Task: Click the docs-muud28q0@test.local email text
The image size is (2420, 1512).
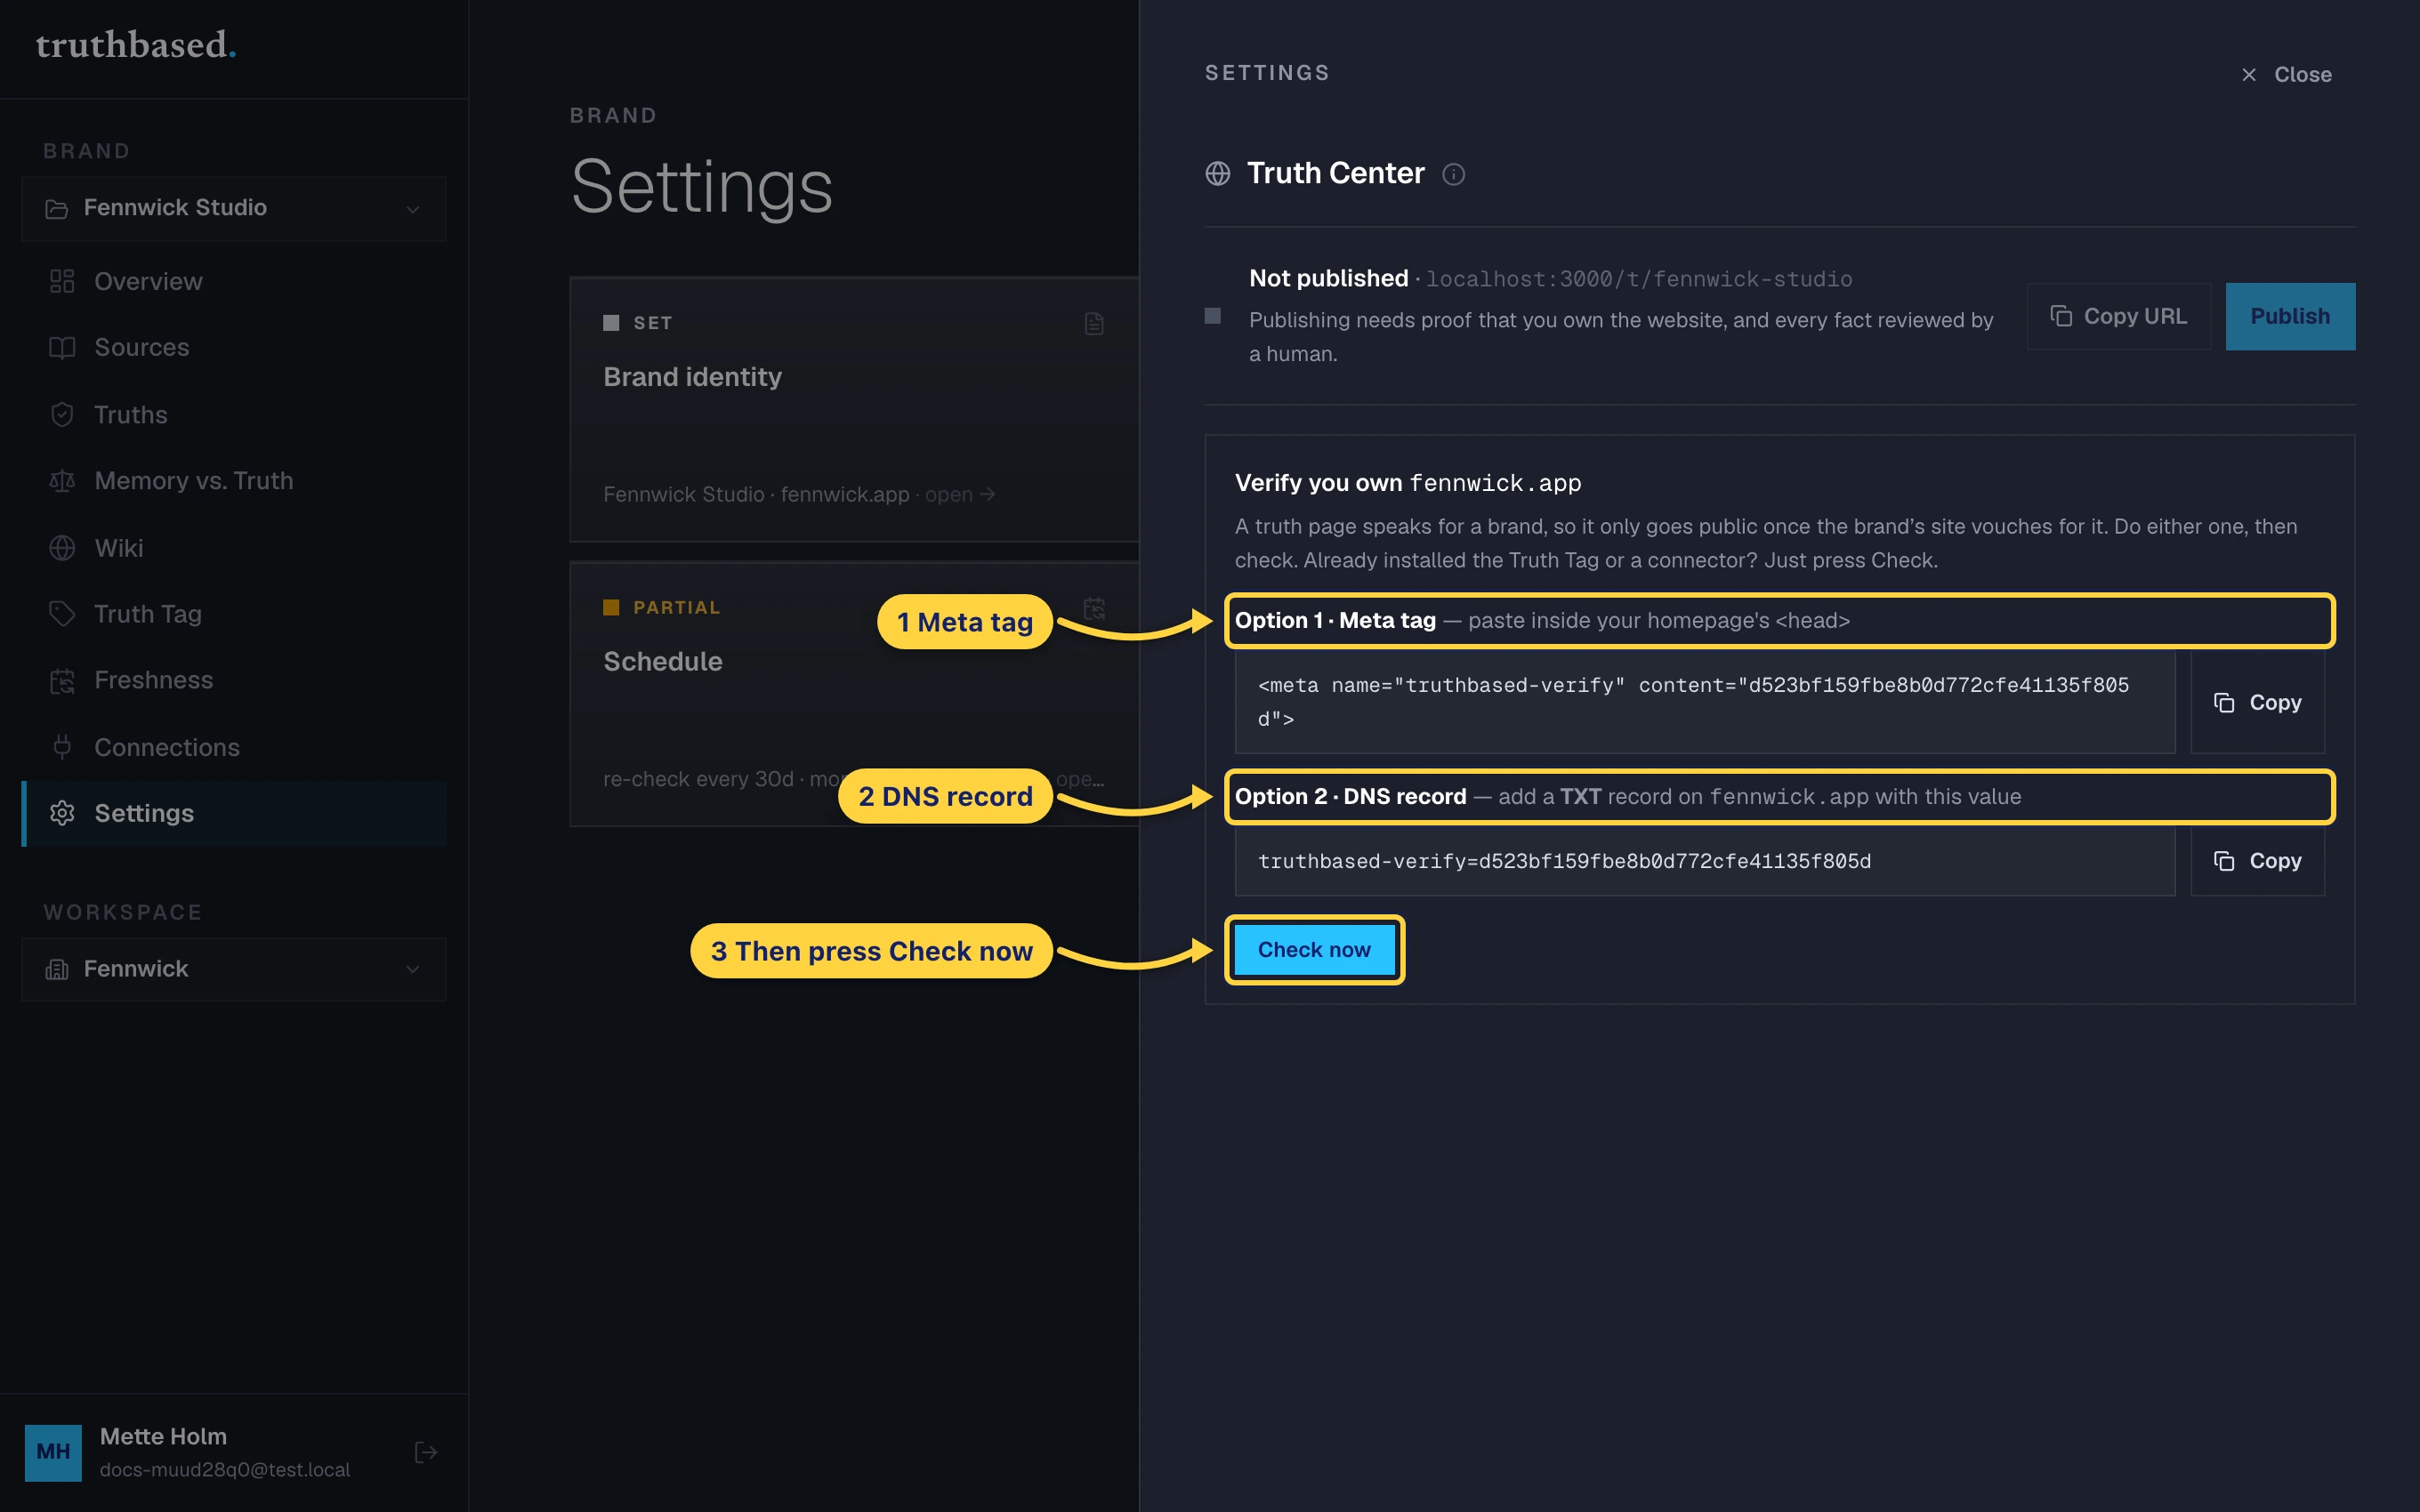Action: pos(225,1469)
